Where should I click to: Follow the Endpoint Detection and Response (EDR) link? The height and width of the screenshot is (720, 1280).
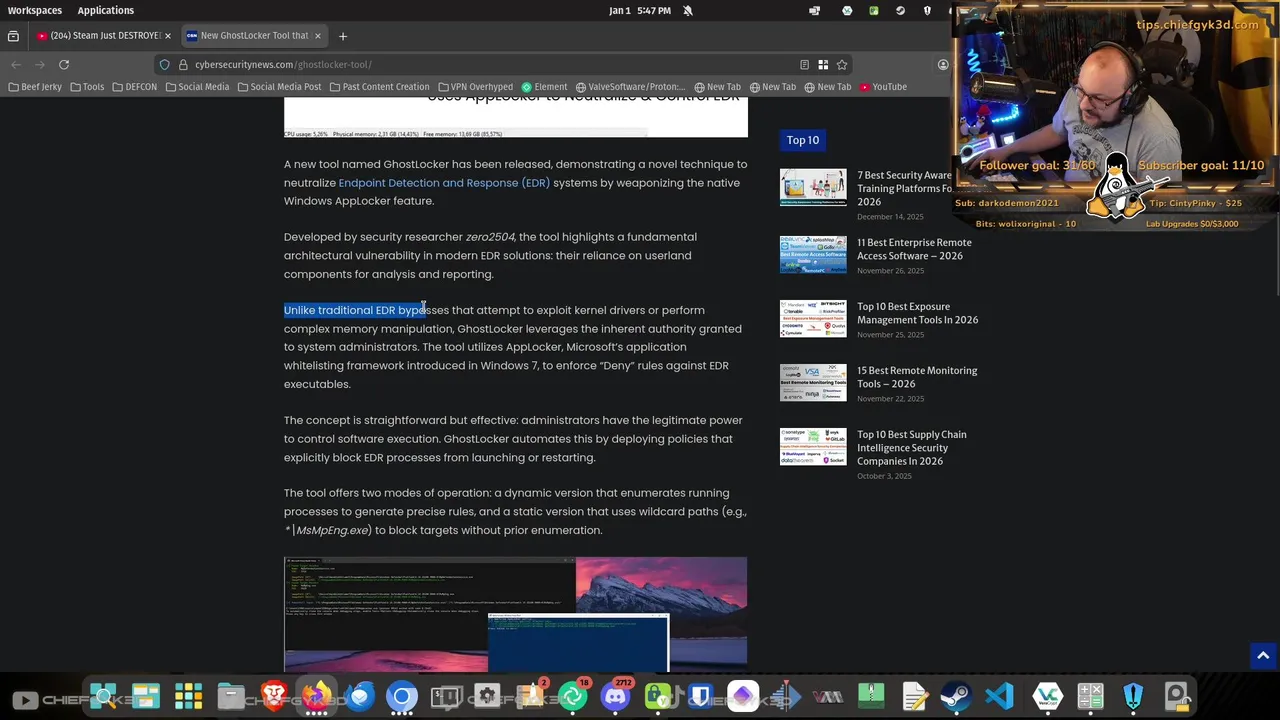pos(444,183)
